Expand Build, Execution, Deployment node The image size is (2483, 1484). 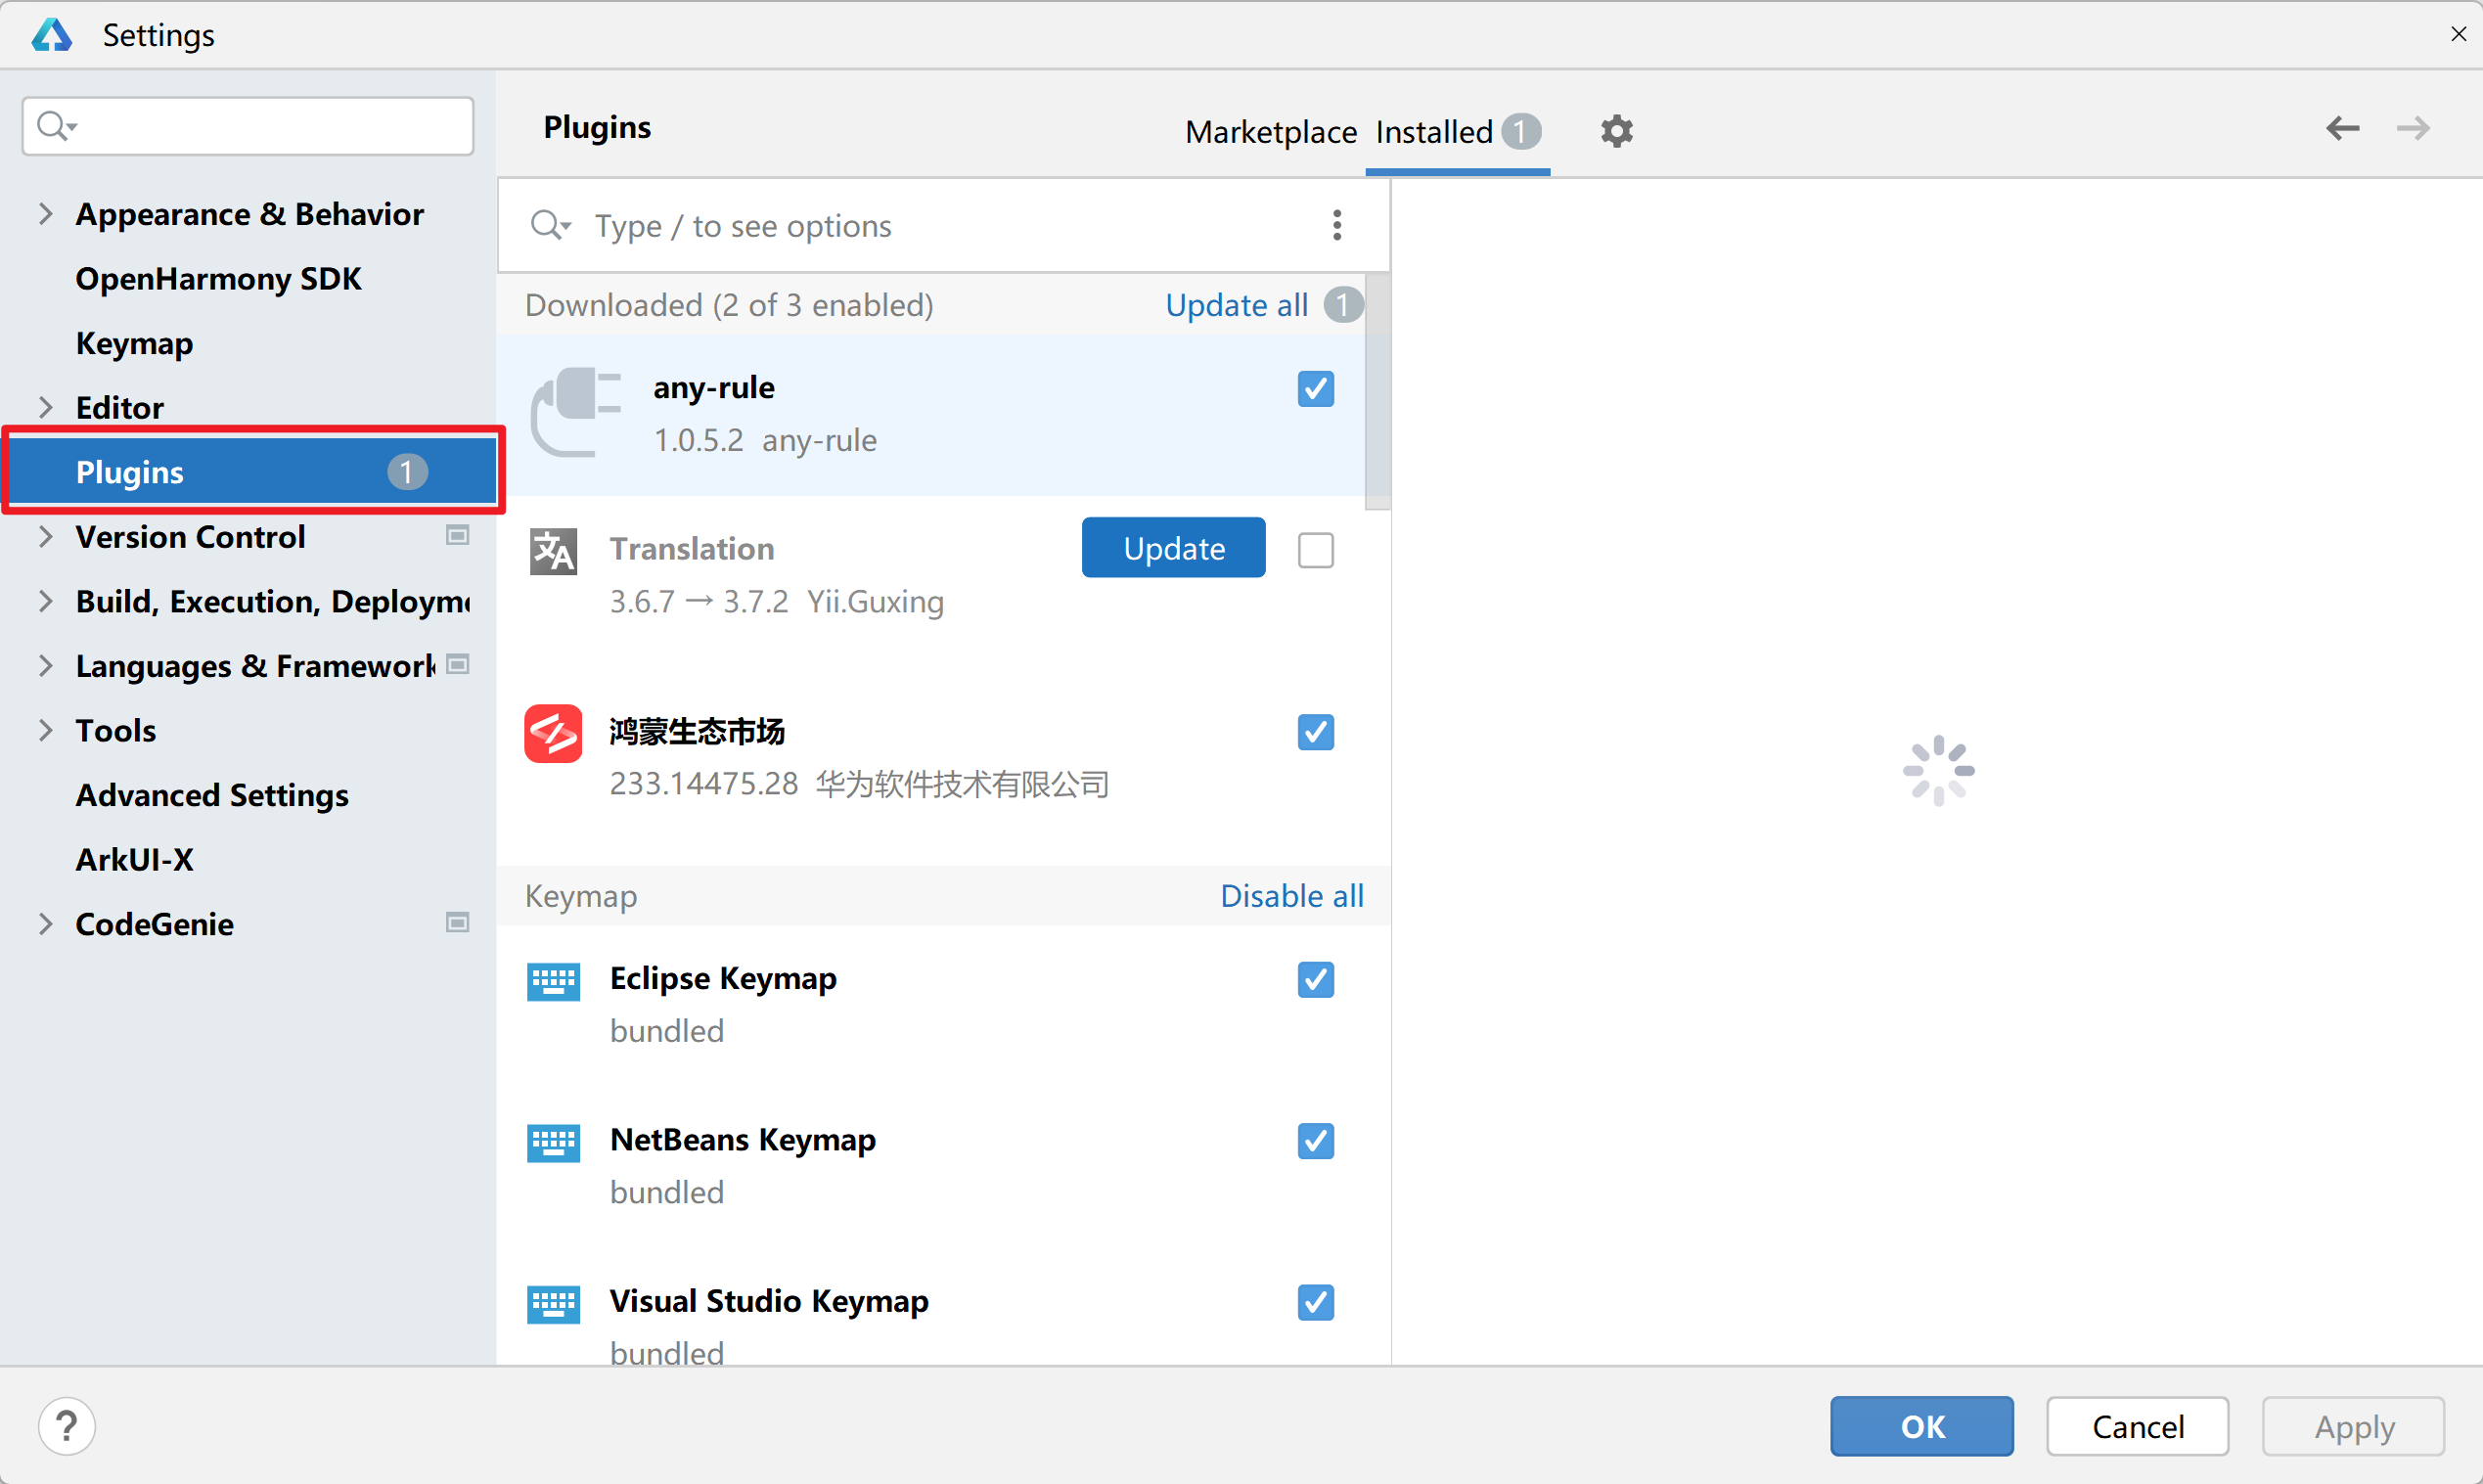point(45,601)
